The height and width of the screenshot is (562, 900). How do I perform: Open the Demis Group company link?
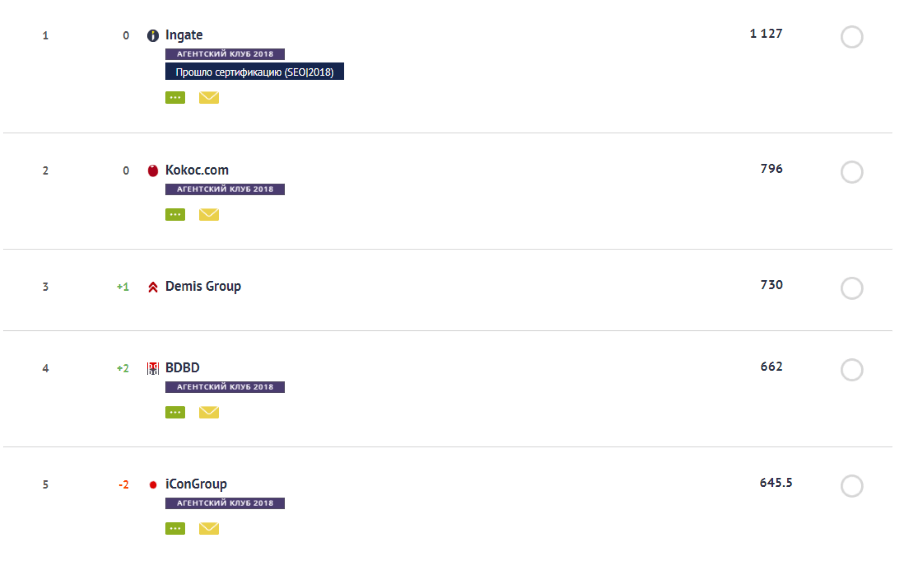click(203, 287)
